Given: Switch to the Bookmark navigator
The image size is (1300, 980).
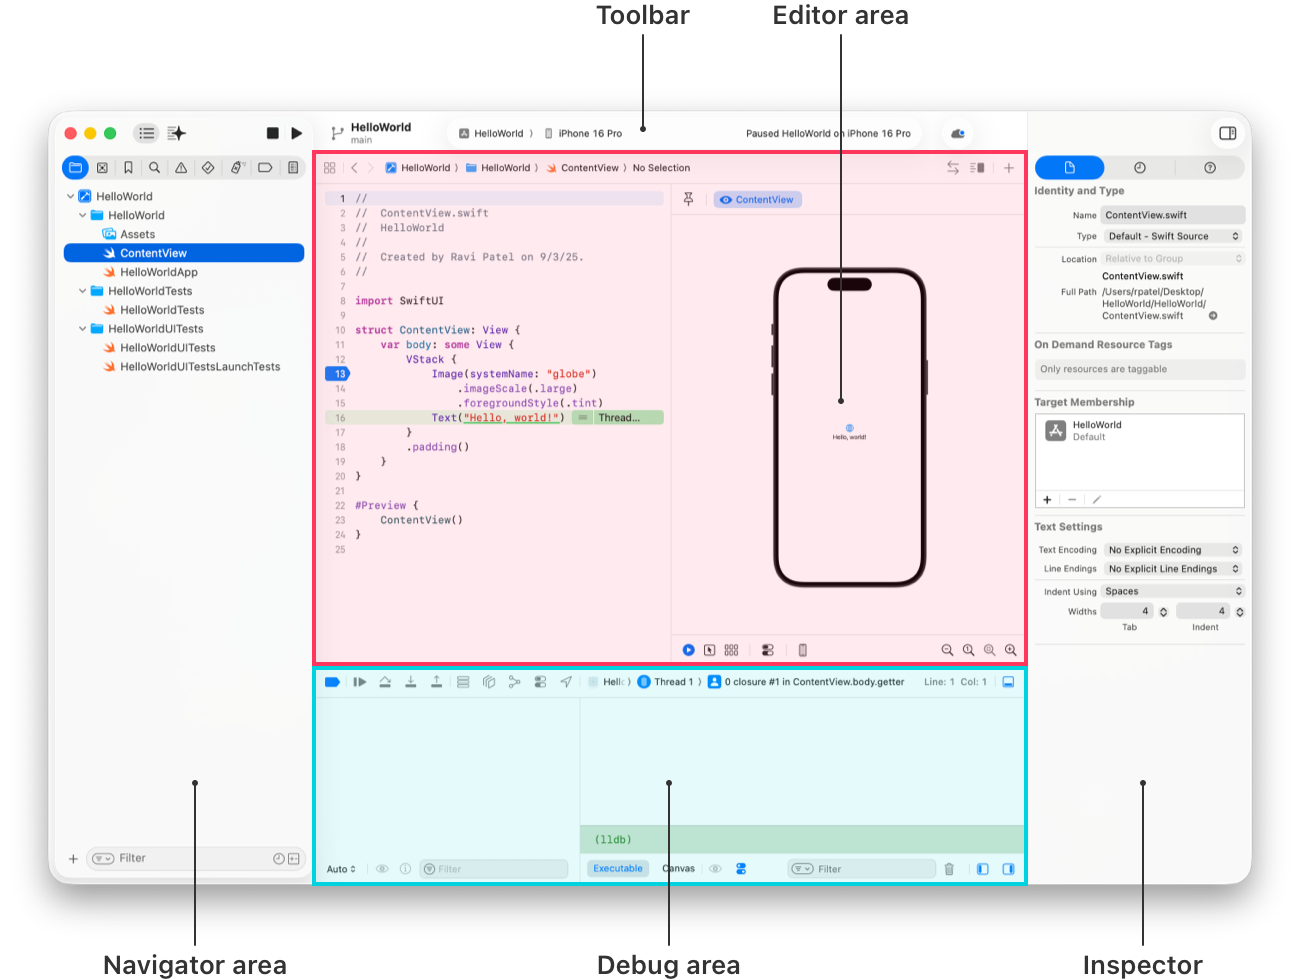Looking at the screenshot, I should [x=128, y=168].
